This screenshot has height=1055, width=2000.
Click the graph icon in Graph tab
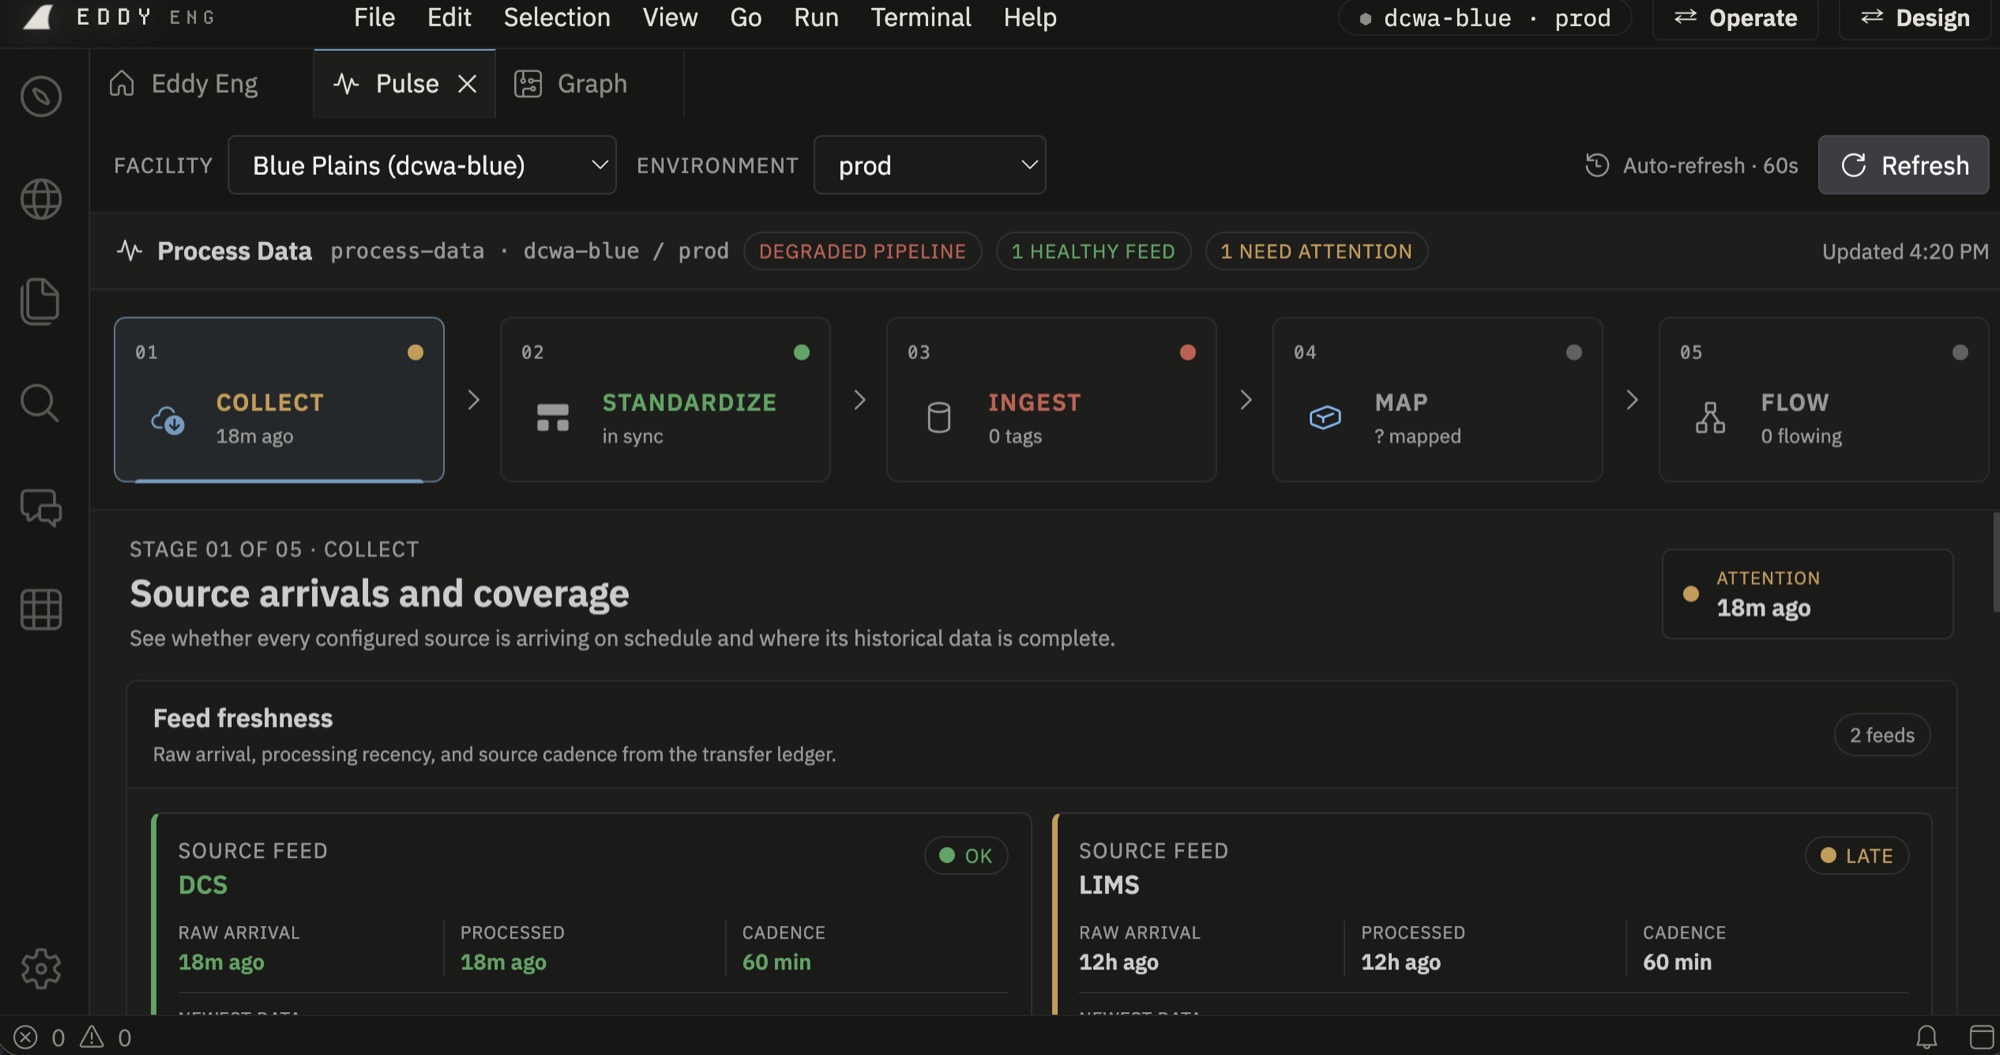pos(528,83)
